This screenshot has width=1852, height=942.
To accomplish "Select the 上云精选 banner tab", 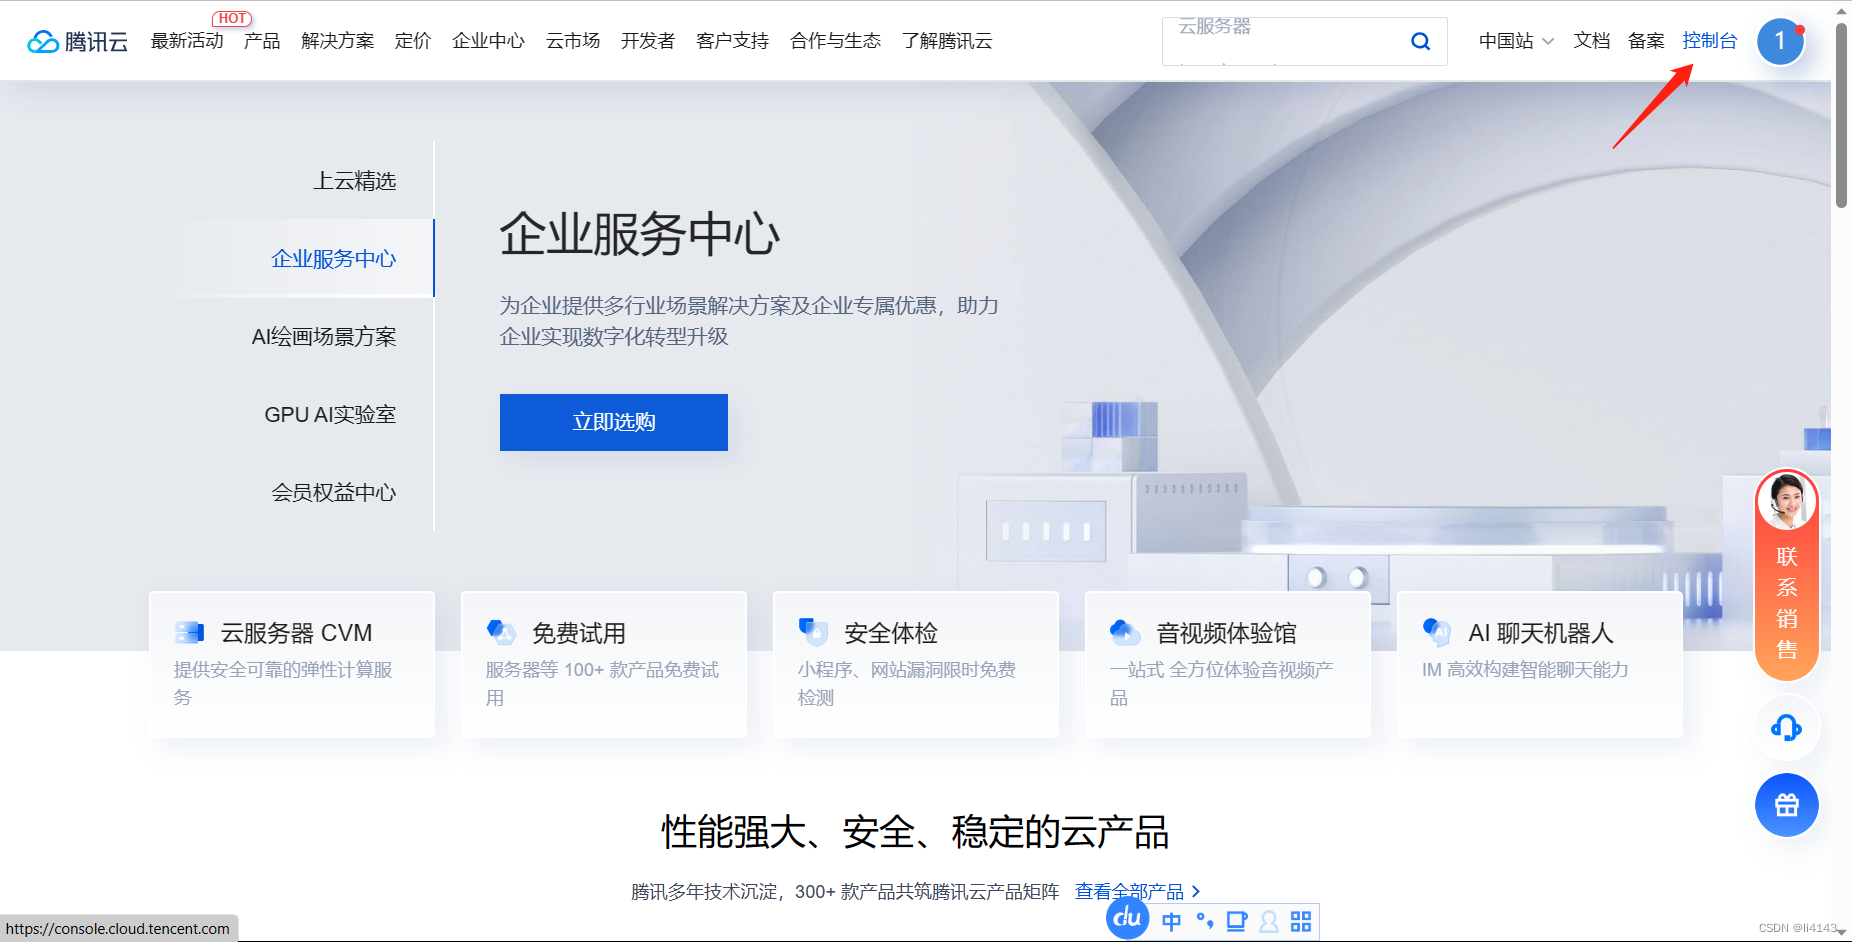I will point(355,180).
